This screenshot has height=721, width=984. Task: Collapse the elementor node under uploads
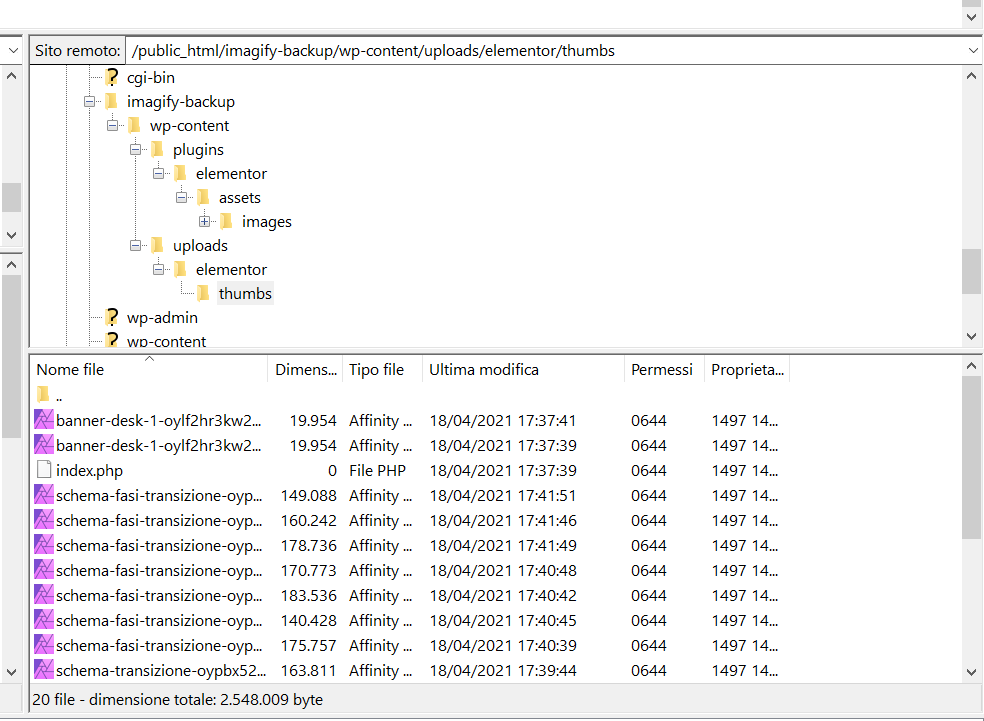(x=159, y=269)
